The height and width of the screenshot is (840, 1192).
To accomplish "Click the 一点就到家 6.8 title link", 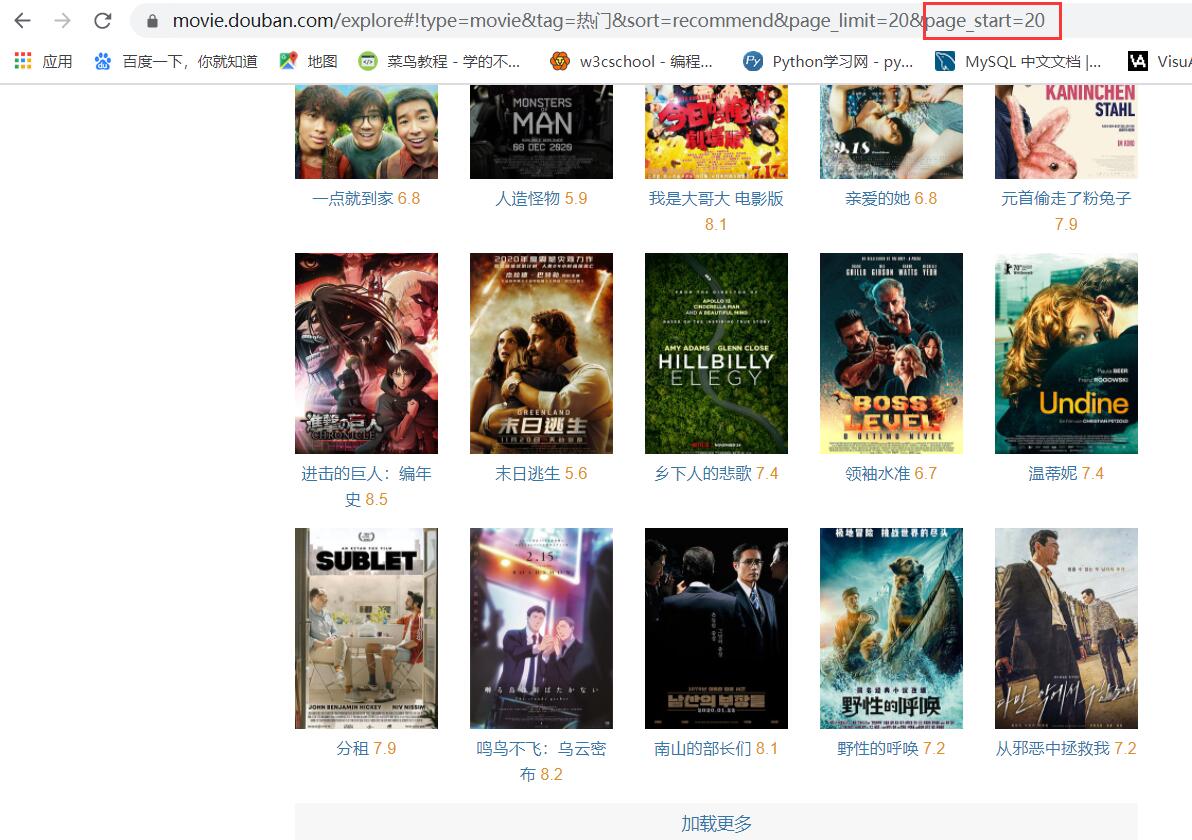I will (x=366, y=198).
